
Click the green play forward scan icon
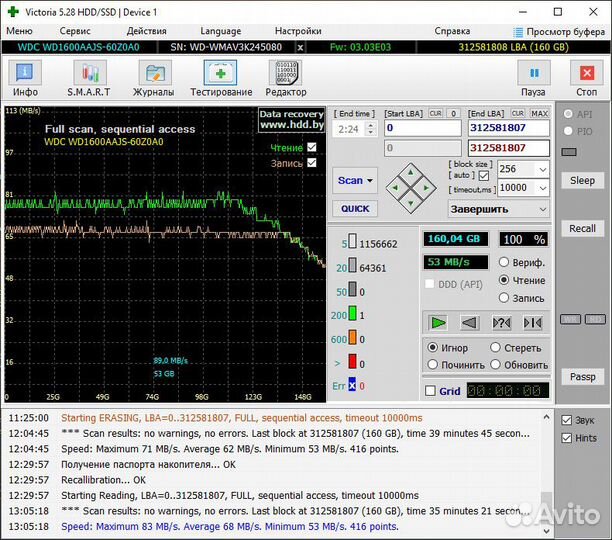pyautogui.click(x=438, y=322)
